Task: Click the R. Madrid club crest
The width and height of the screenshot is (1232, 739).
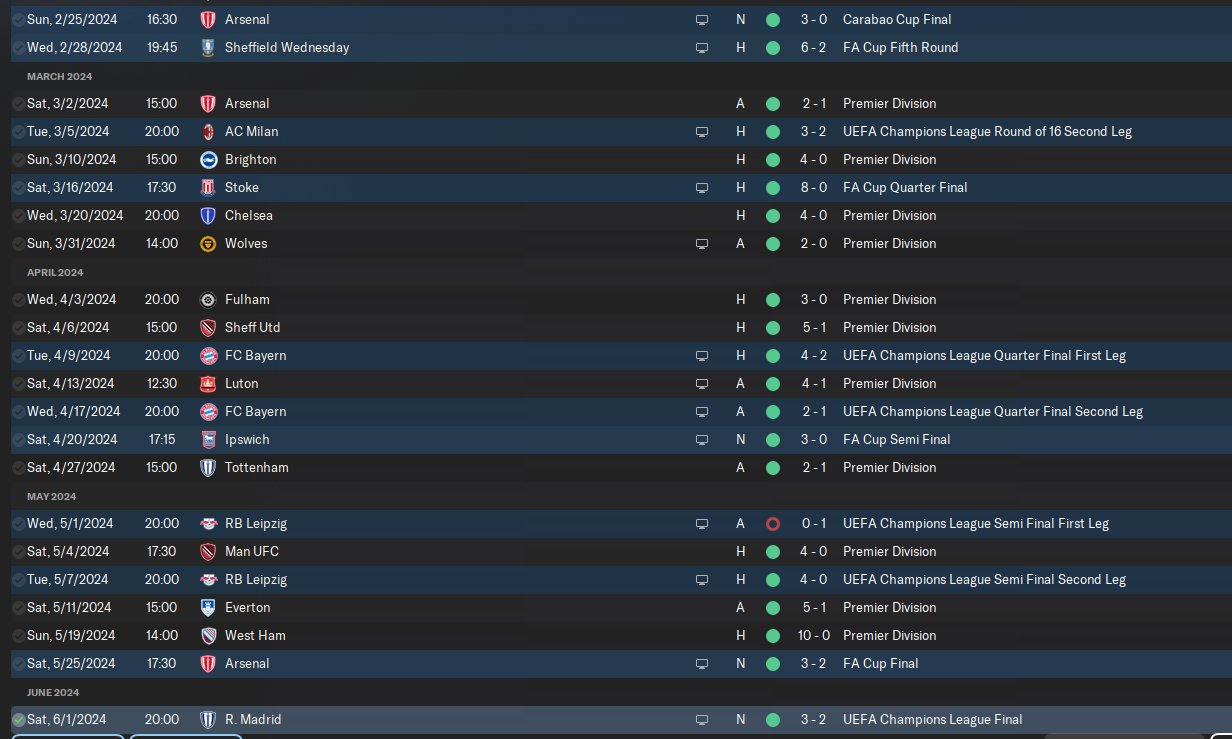Action: (x=208, y=719)
